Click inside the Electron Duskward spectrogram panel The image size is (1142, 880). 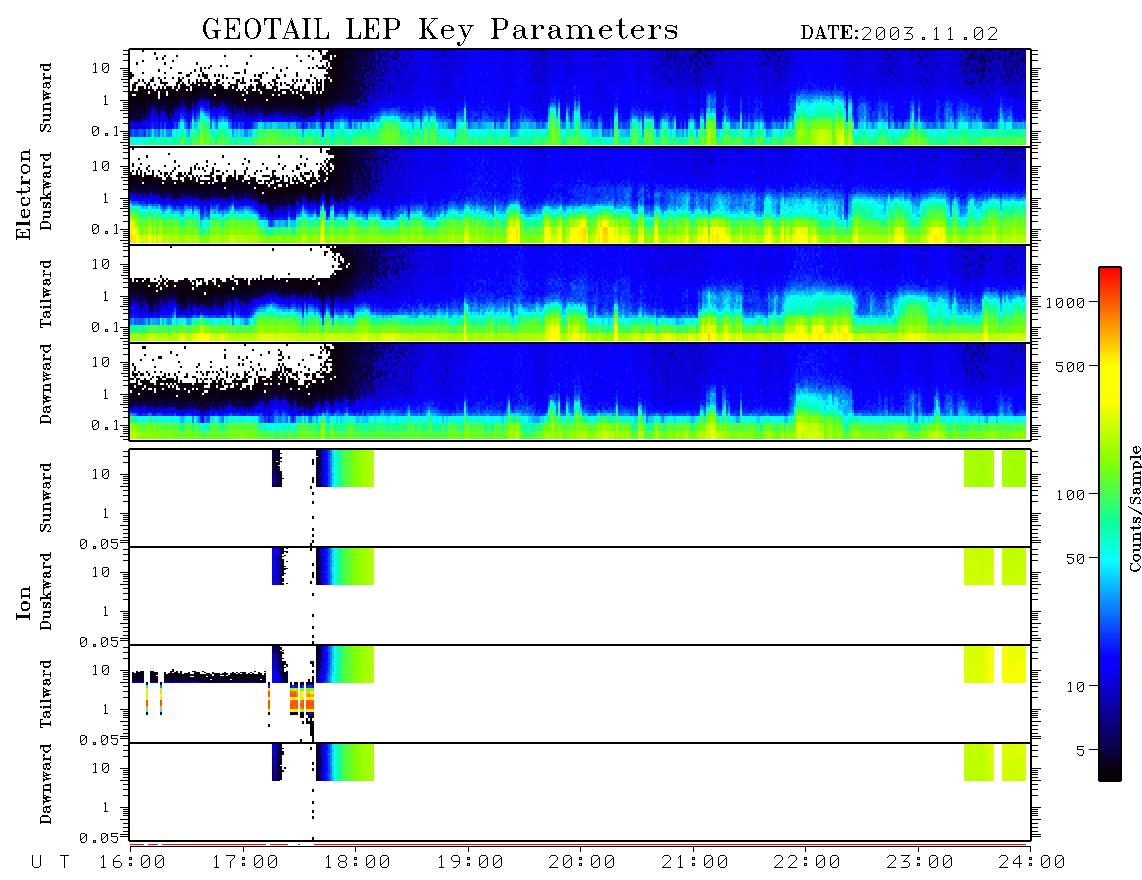click(x=578, y=195)
